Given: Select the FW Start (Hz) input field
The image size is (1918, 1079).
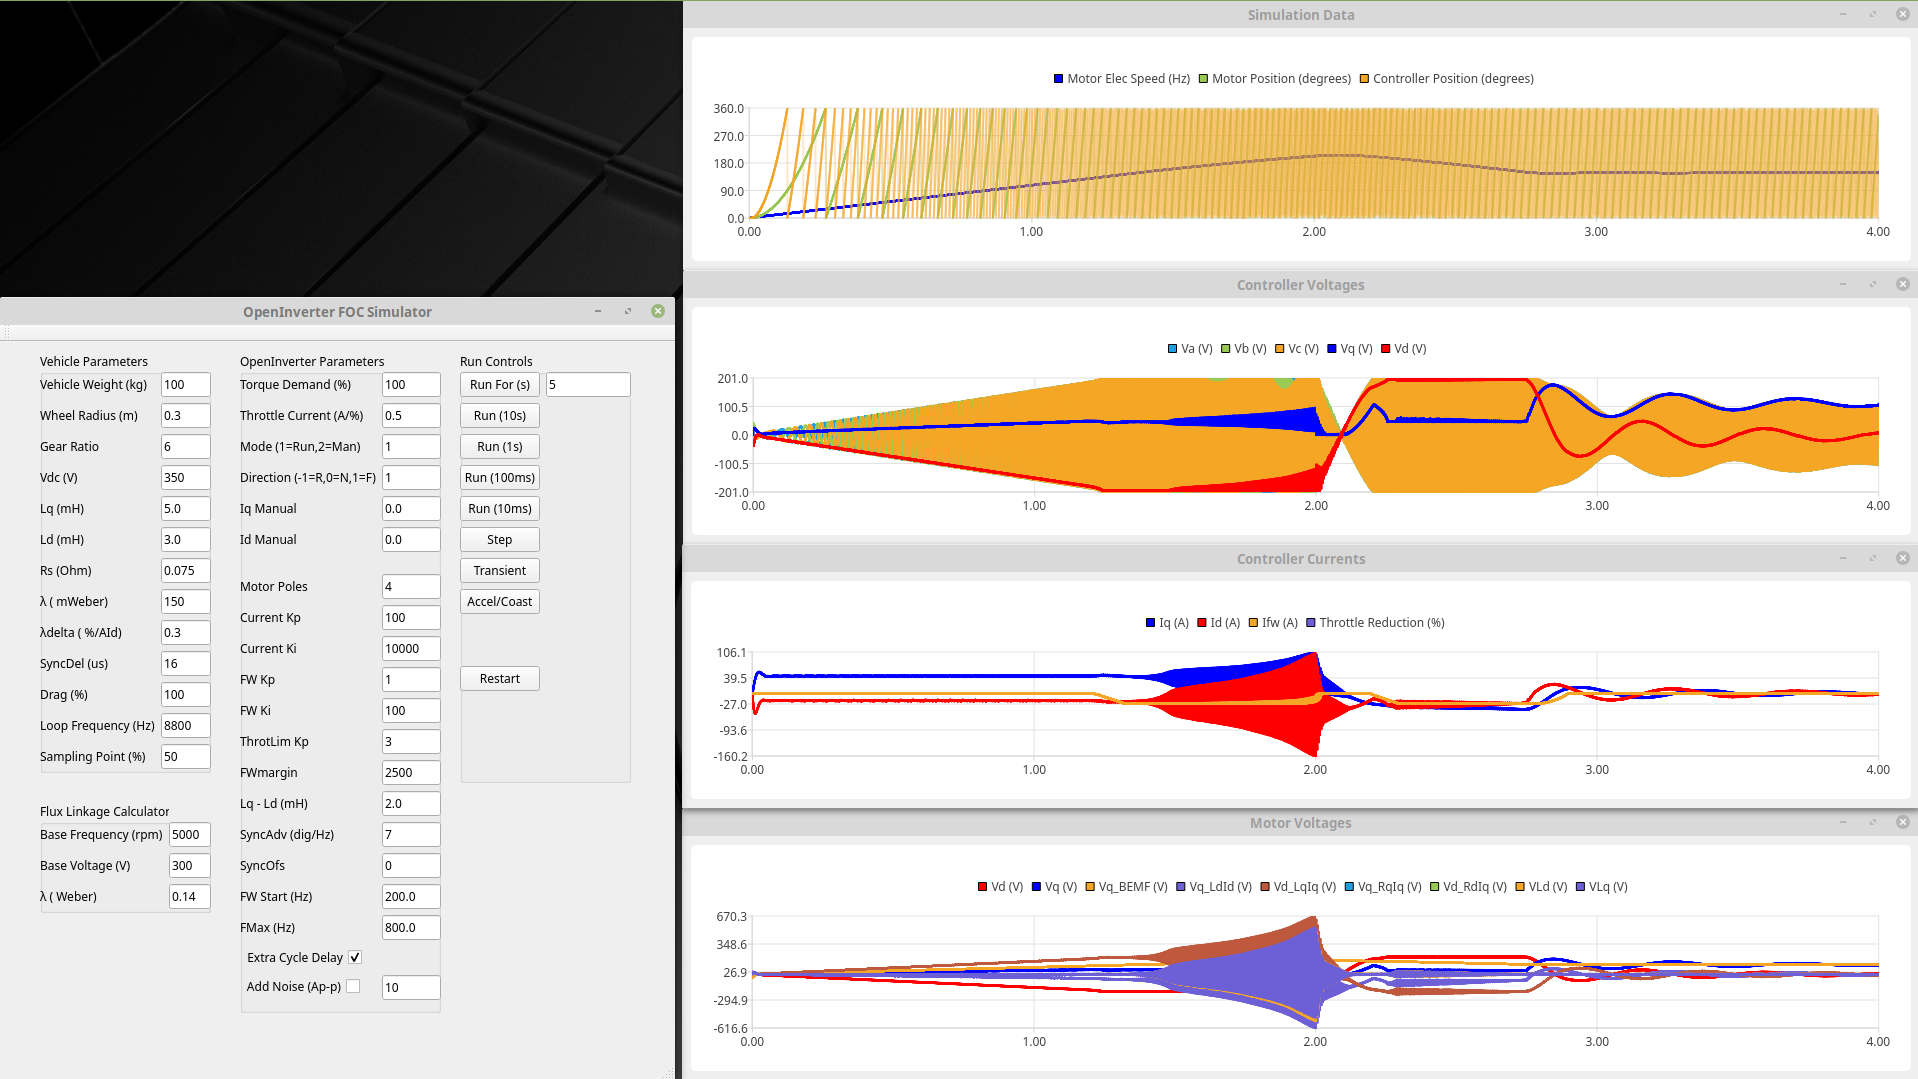Looking at the screenshot, I should [411, 896].
